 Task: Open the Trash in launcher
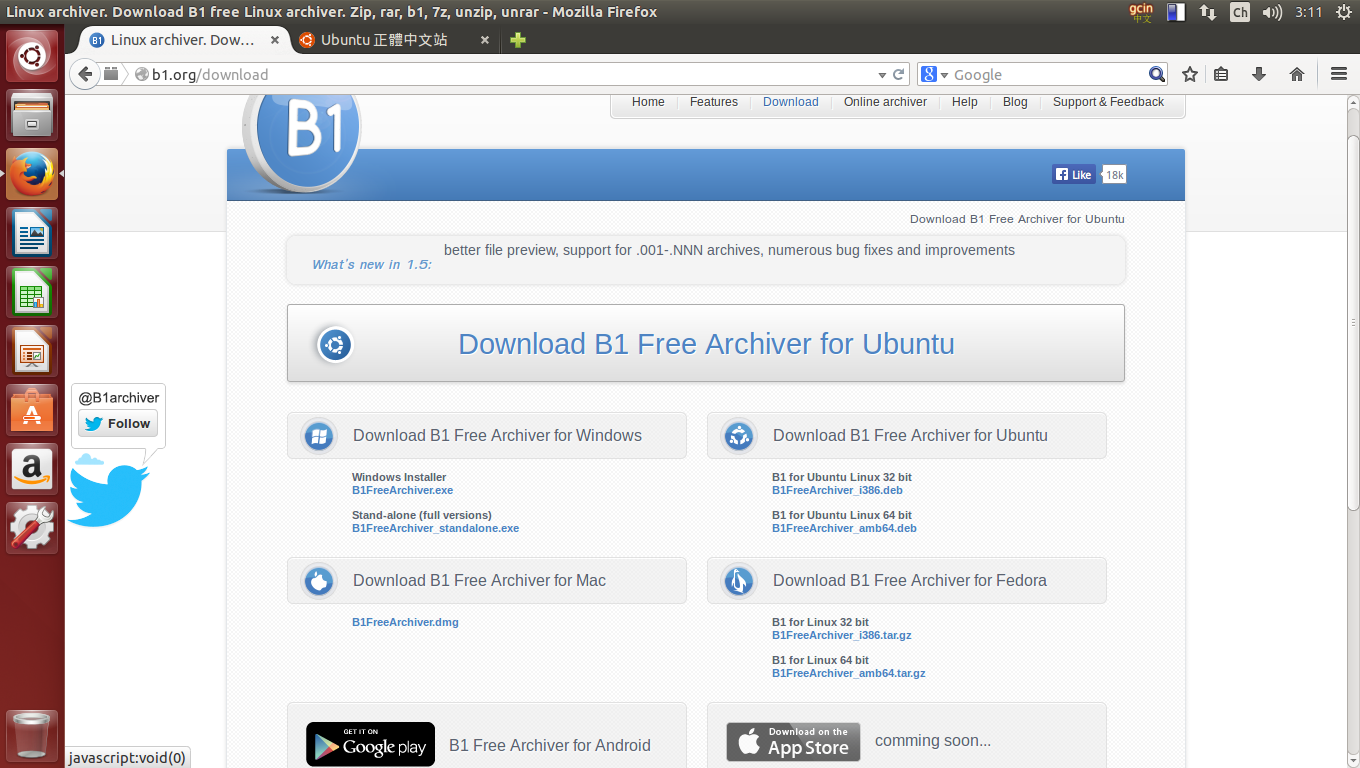(33, 736)
